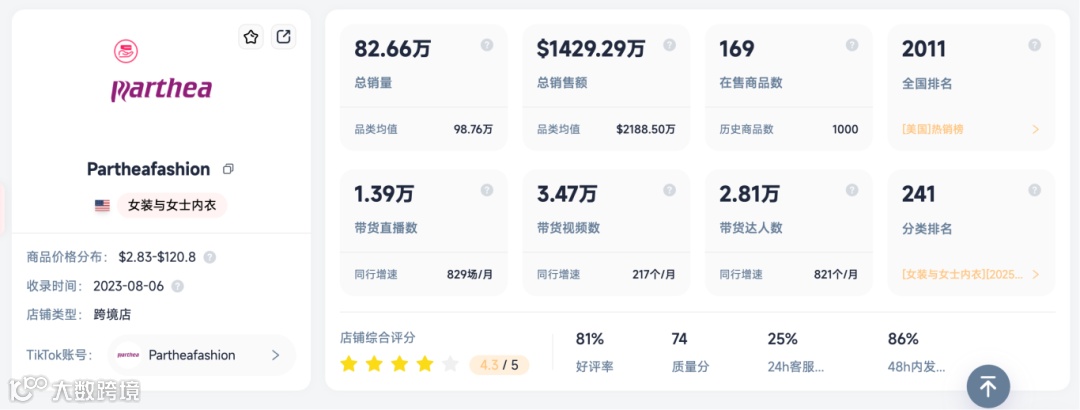1080x410 pixels.
Task: Click help icon on 分类排名 card
Action: click(x=1035, y=190)
